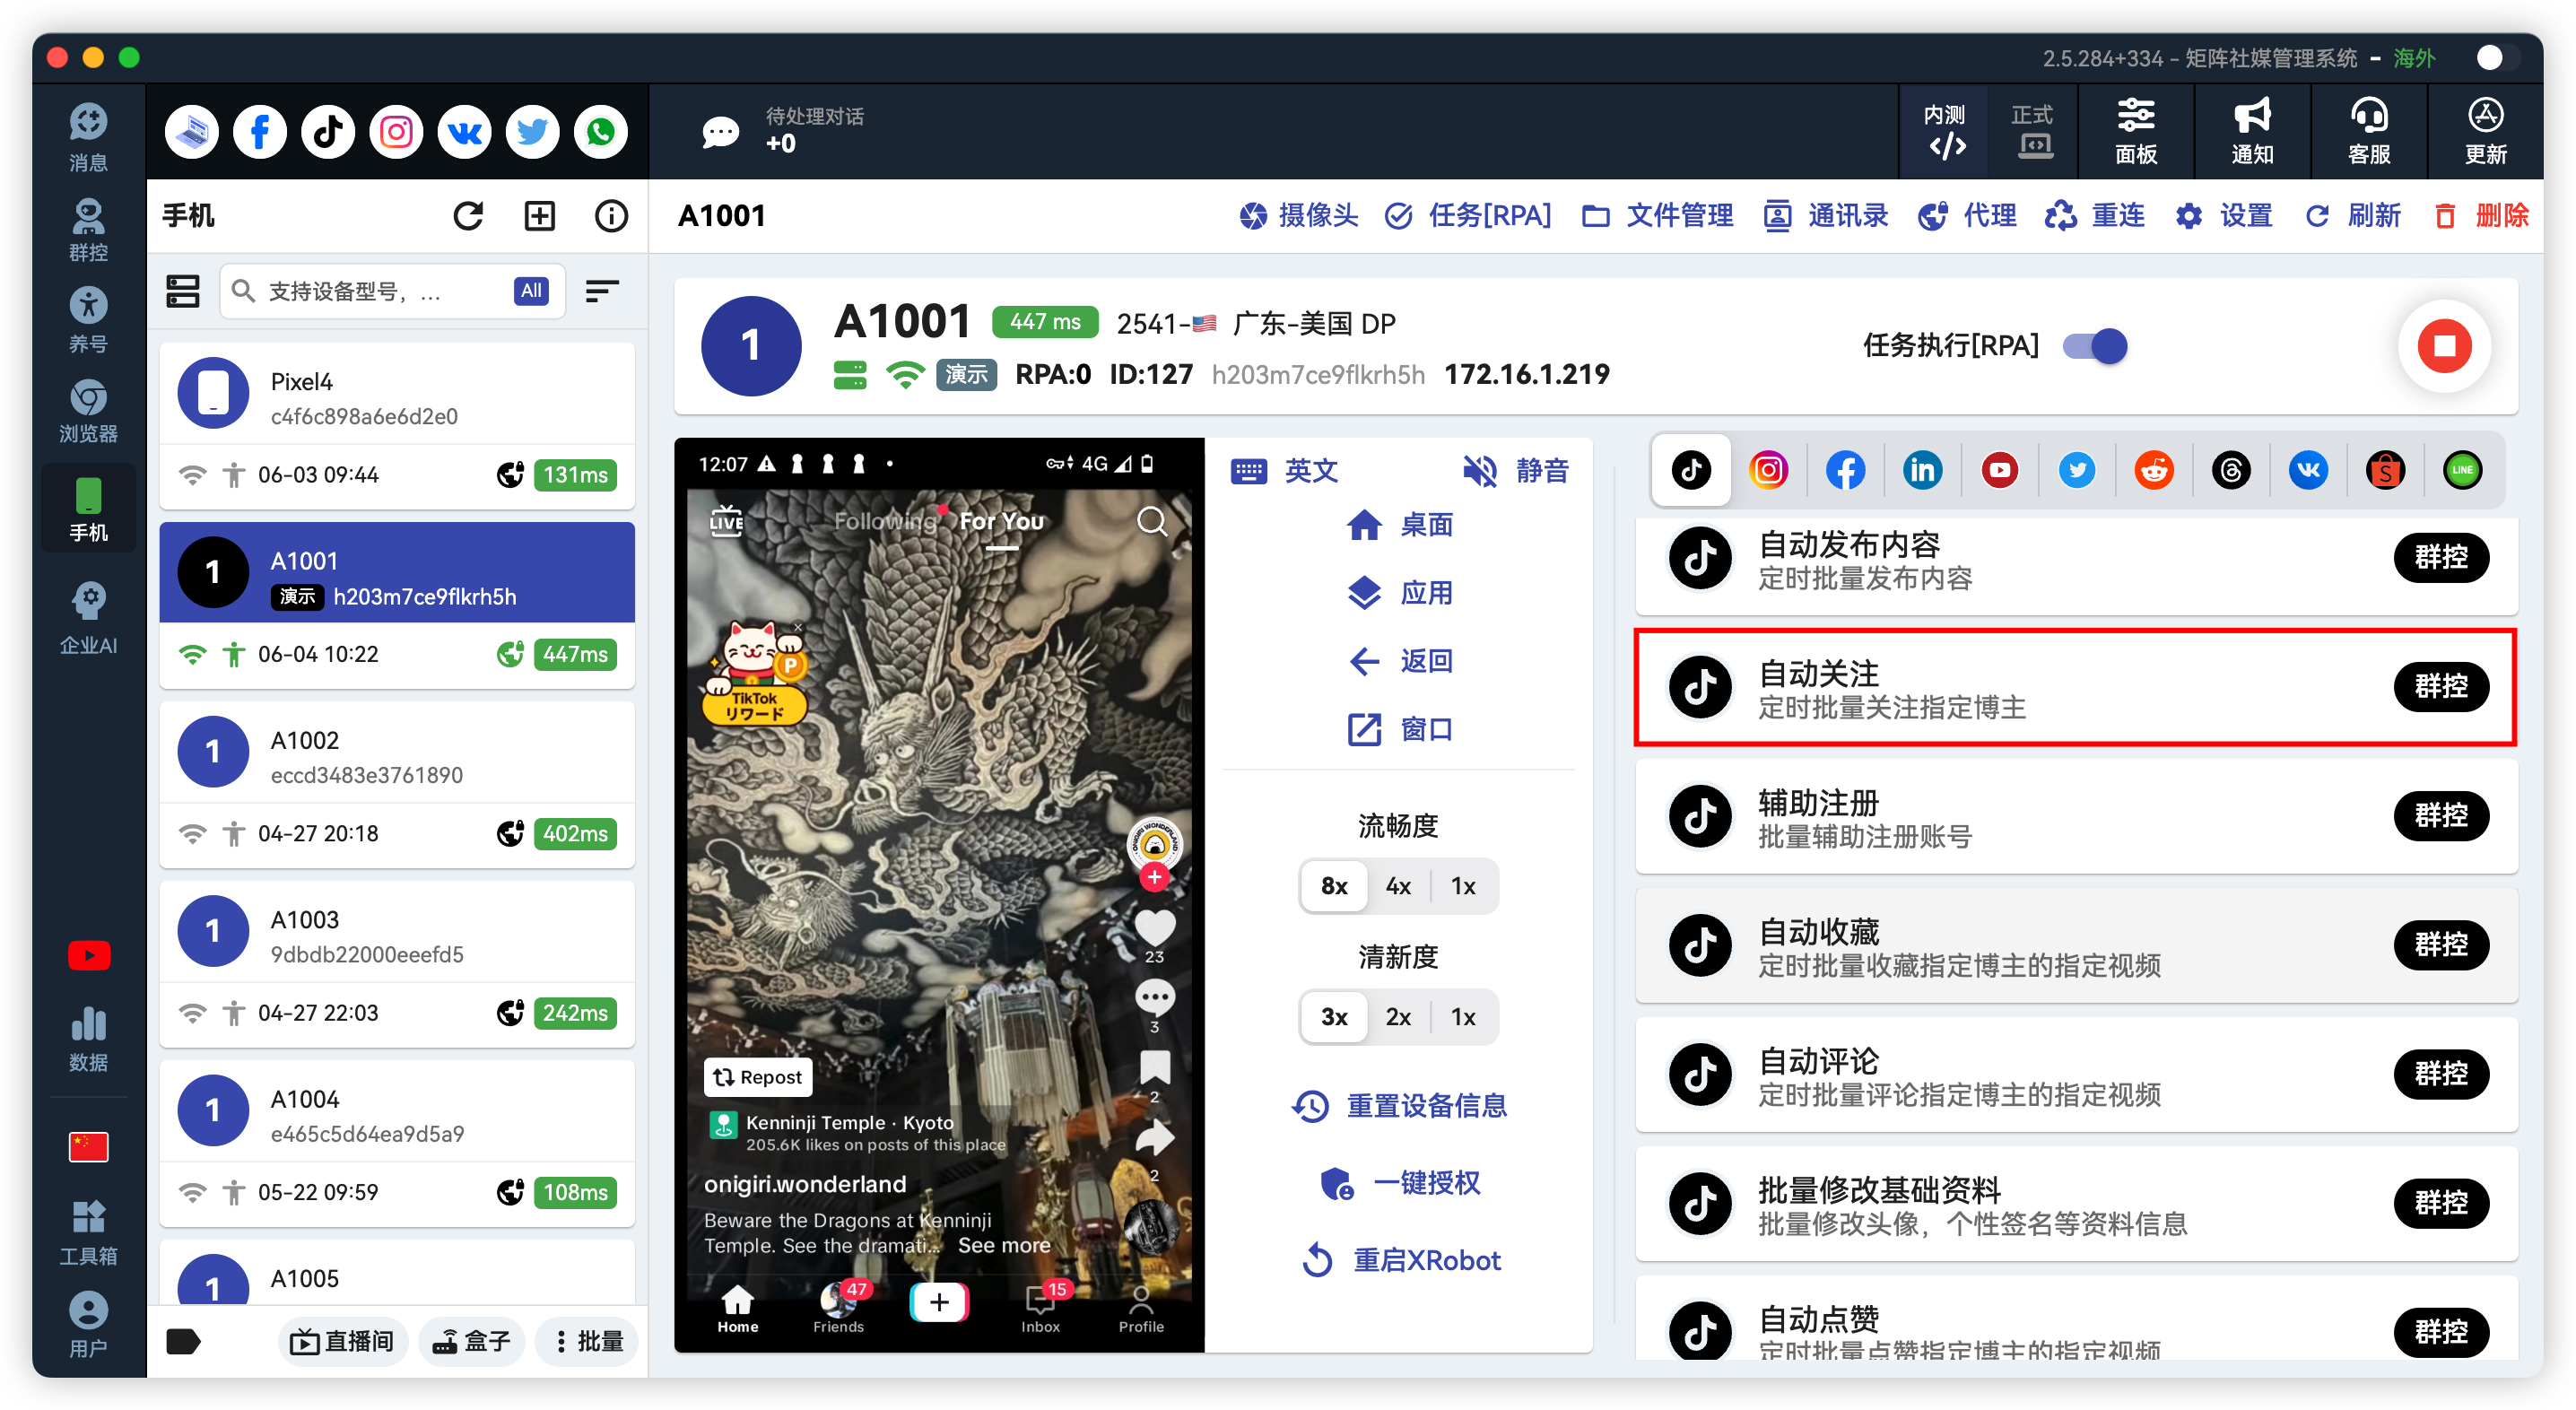Click 群控 button for 自动发布内容
The image size is (2576, 1410).
click(2441, 557)
